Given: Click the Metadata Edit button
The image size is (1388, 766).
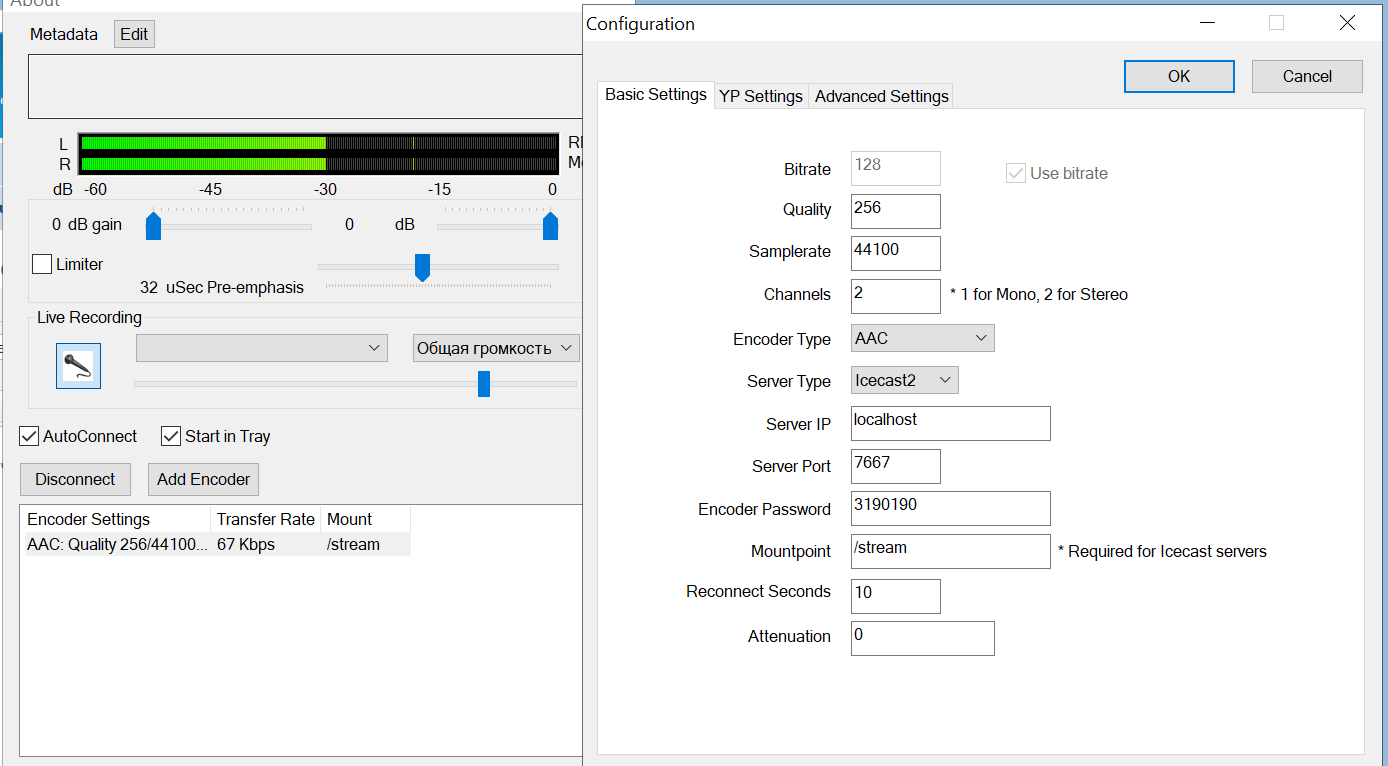Looking at the screenshot, I should (x=134, y=34).
